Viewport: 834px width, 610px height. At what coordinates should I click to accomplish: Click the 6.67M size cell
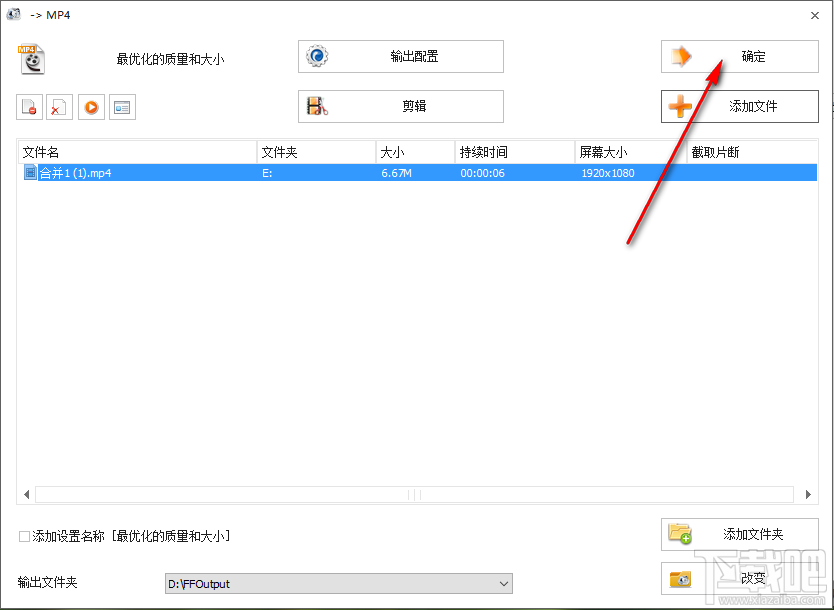click(396, 173)
